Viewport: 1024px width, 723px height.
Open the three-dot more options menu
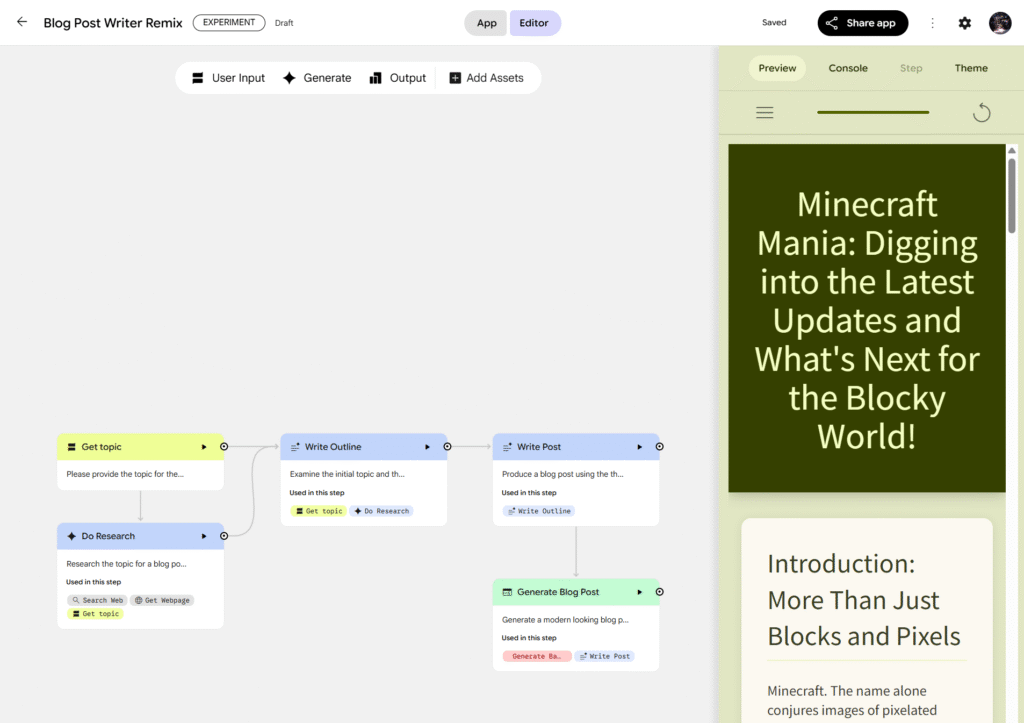point(933,23)
